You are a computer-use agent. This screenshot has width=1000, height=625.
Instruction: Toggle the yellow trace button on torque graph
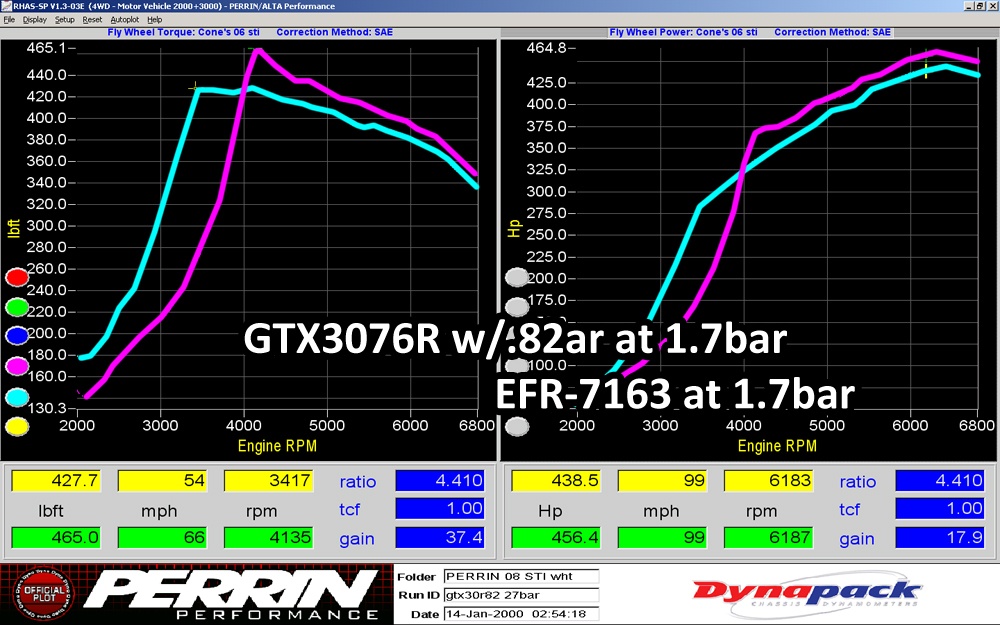coord(17,426)
